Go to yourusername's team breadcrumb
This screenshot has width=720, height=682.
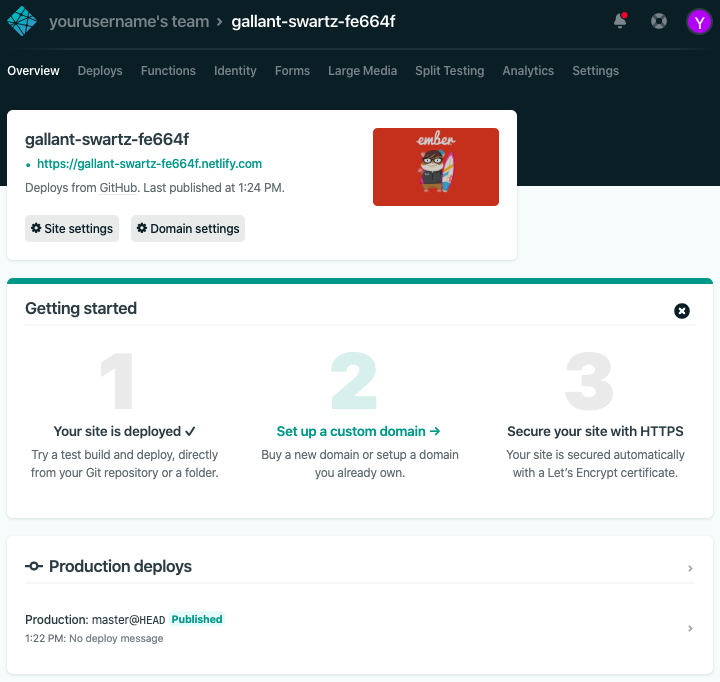129,21
